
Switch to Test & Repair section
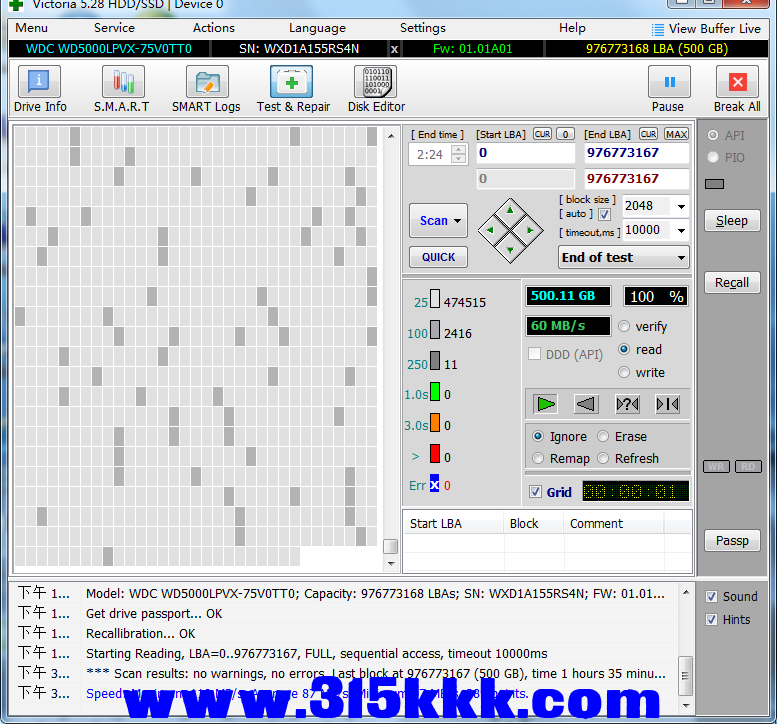click(x=291, y=82)
